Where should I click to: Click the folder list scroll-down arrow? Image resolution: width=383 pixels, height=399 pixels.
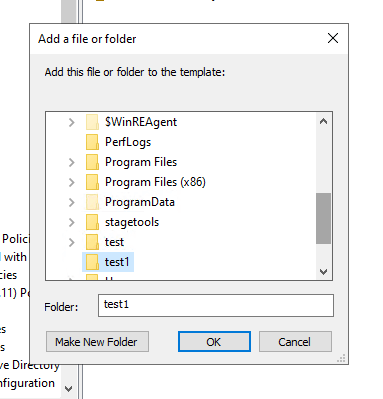click(323, 272)
